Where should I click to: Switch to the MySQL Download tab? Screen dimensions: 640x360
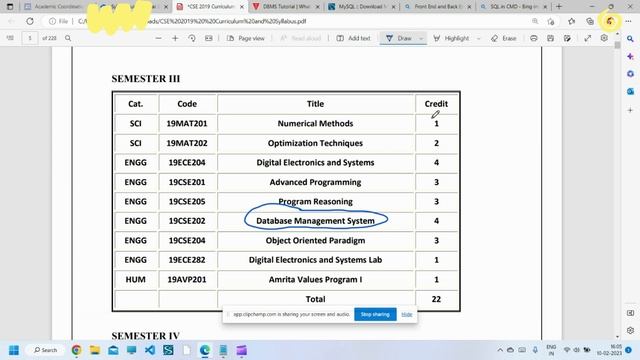[x=362, y=7]
